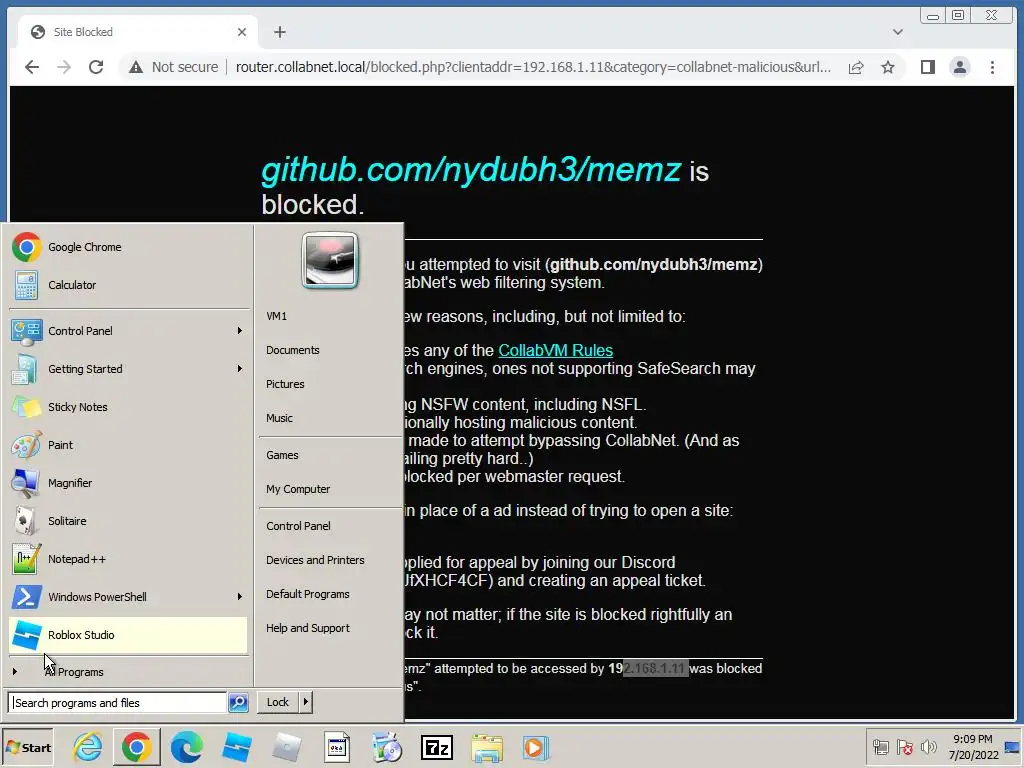Open Action Center flag tray icon
Viewport: 1024px width, 768px height.
click(904, 746)
